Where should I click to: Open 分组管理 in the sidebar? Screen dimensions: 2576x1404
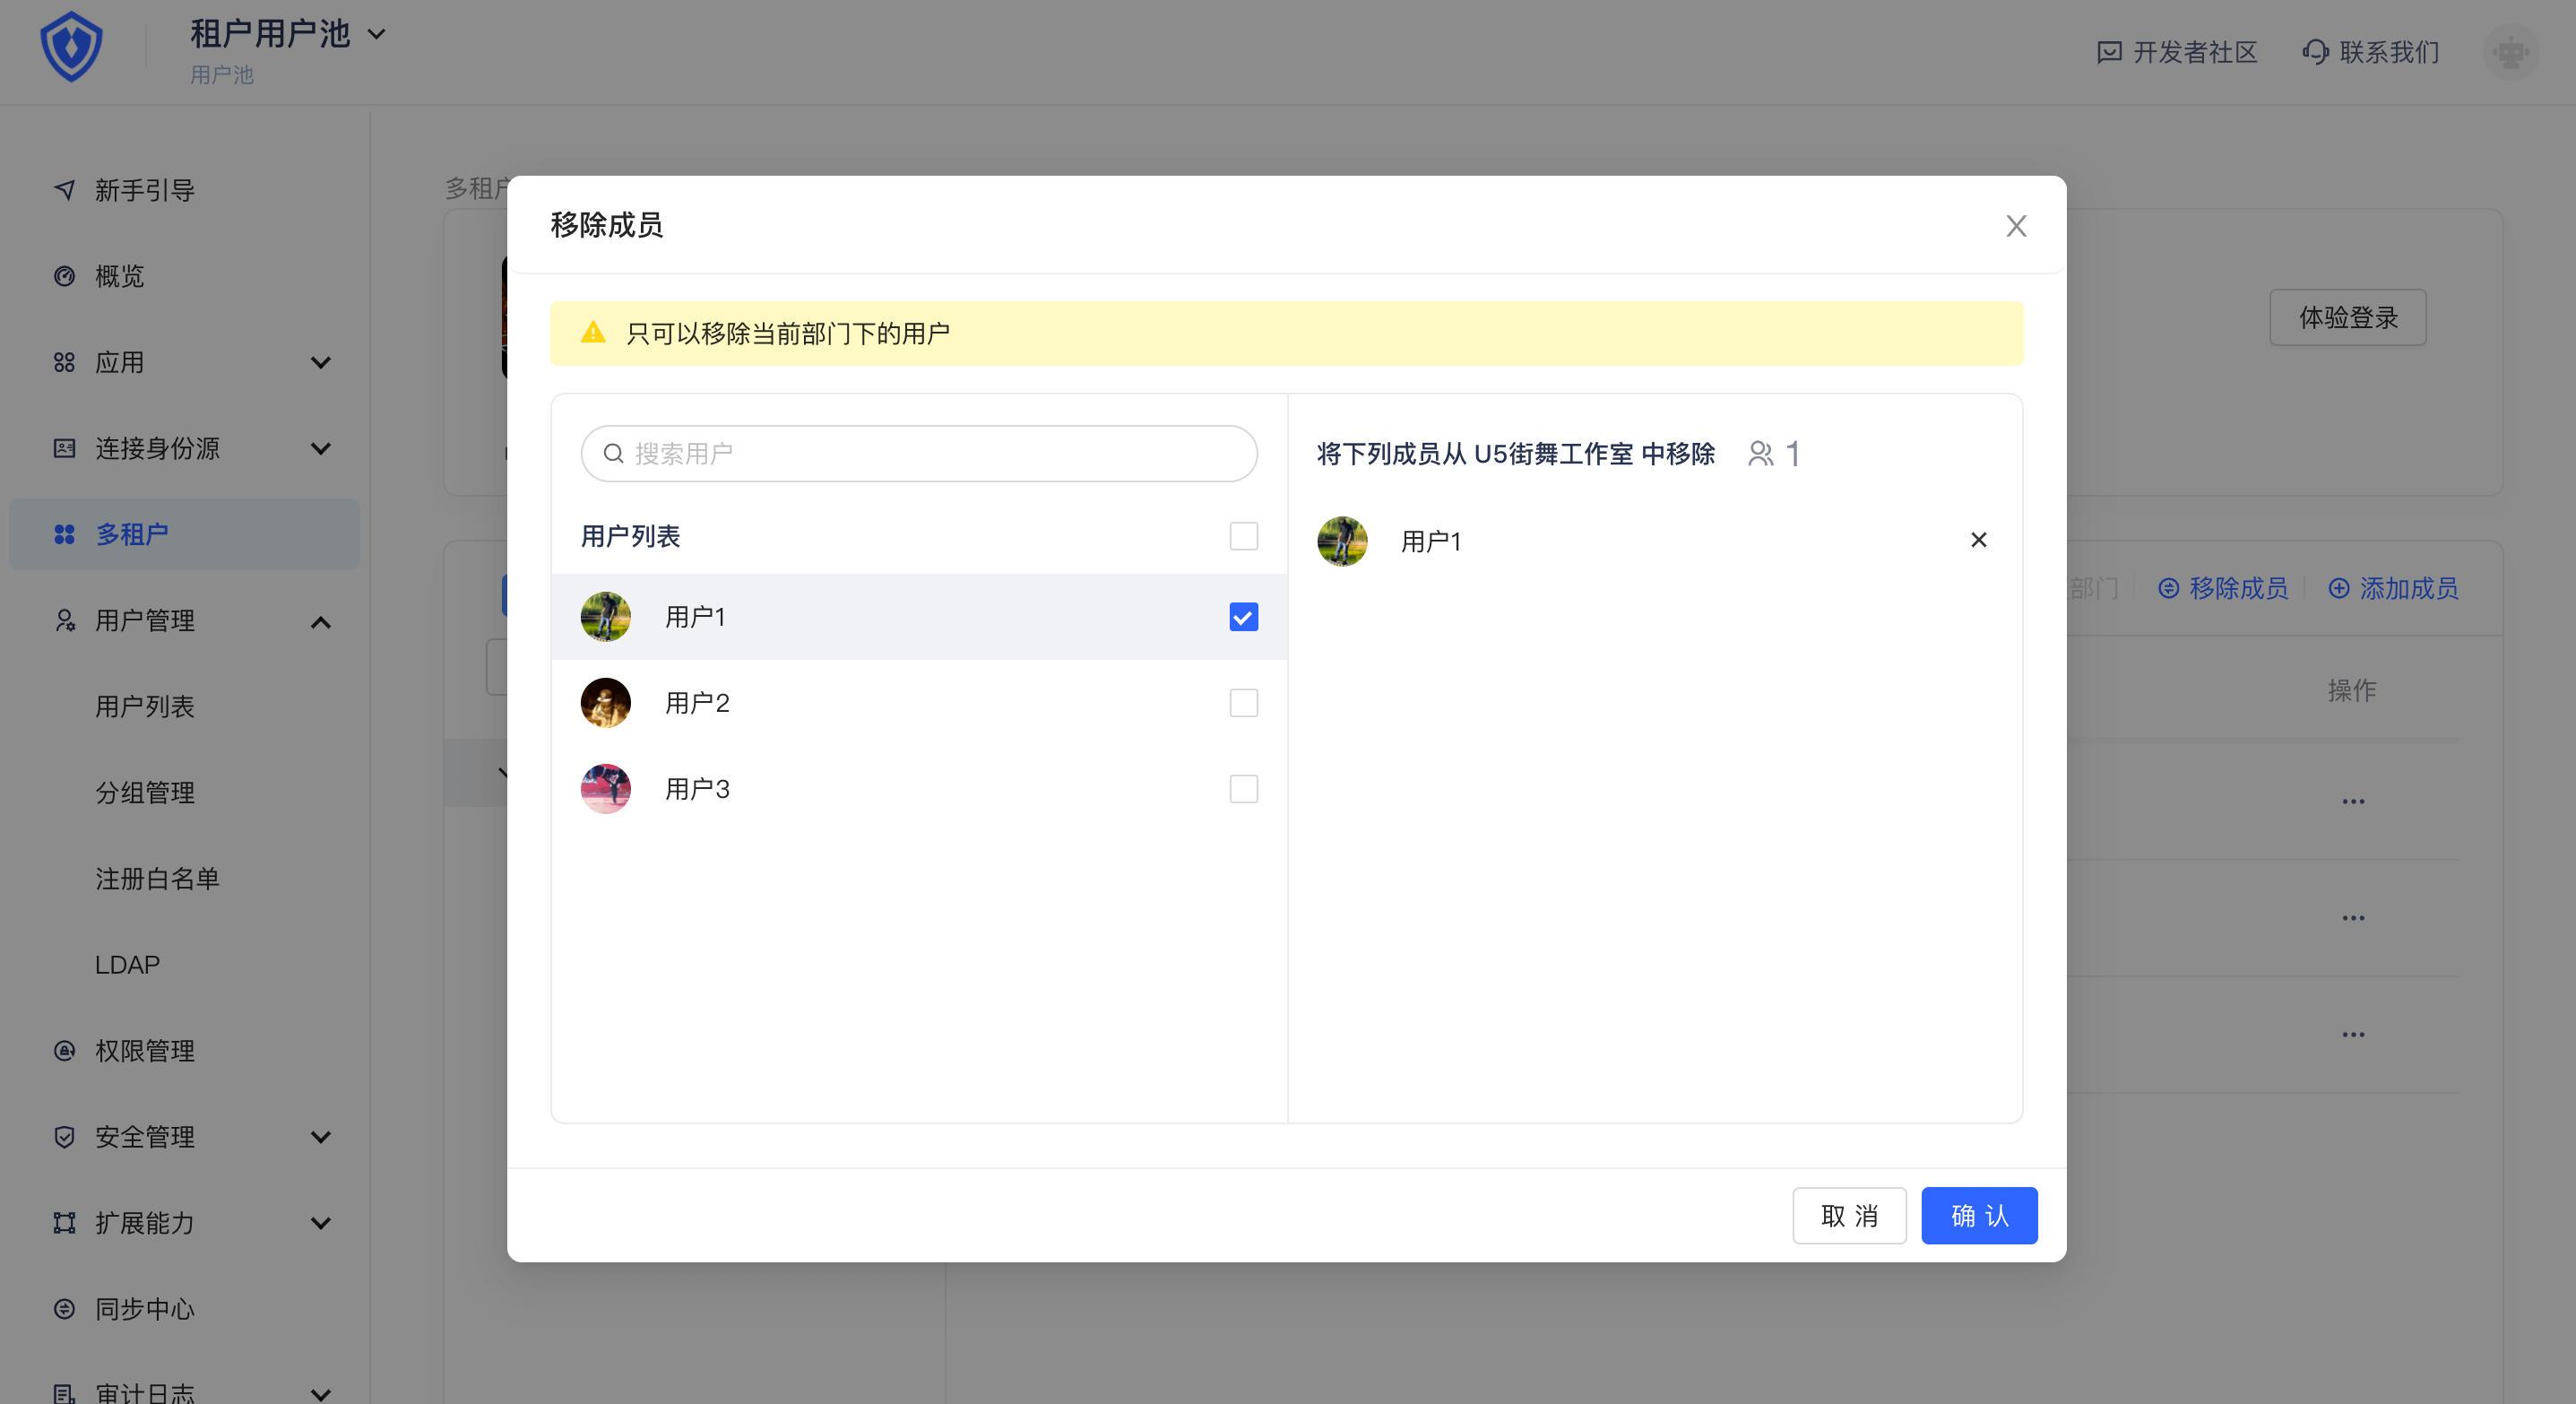click(145, 792)
